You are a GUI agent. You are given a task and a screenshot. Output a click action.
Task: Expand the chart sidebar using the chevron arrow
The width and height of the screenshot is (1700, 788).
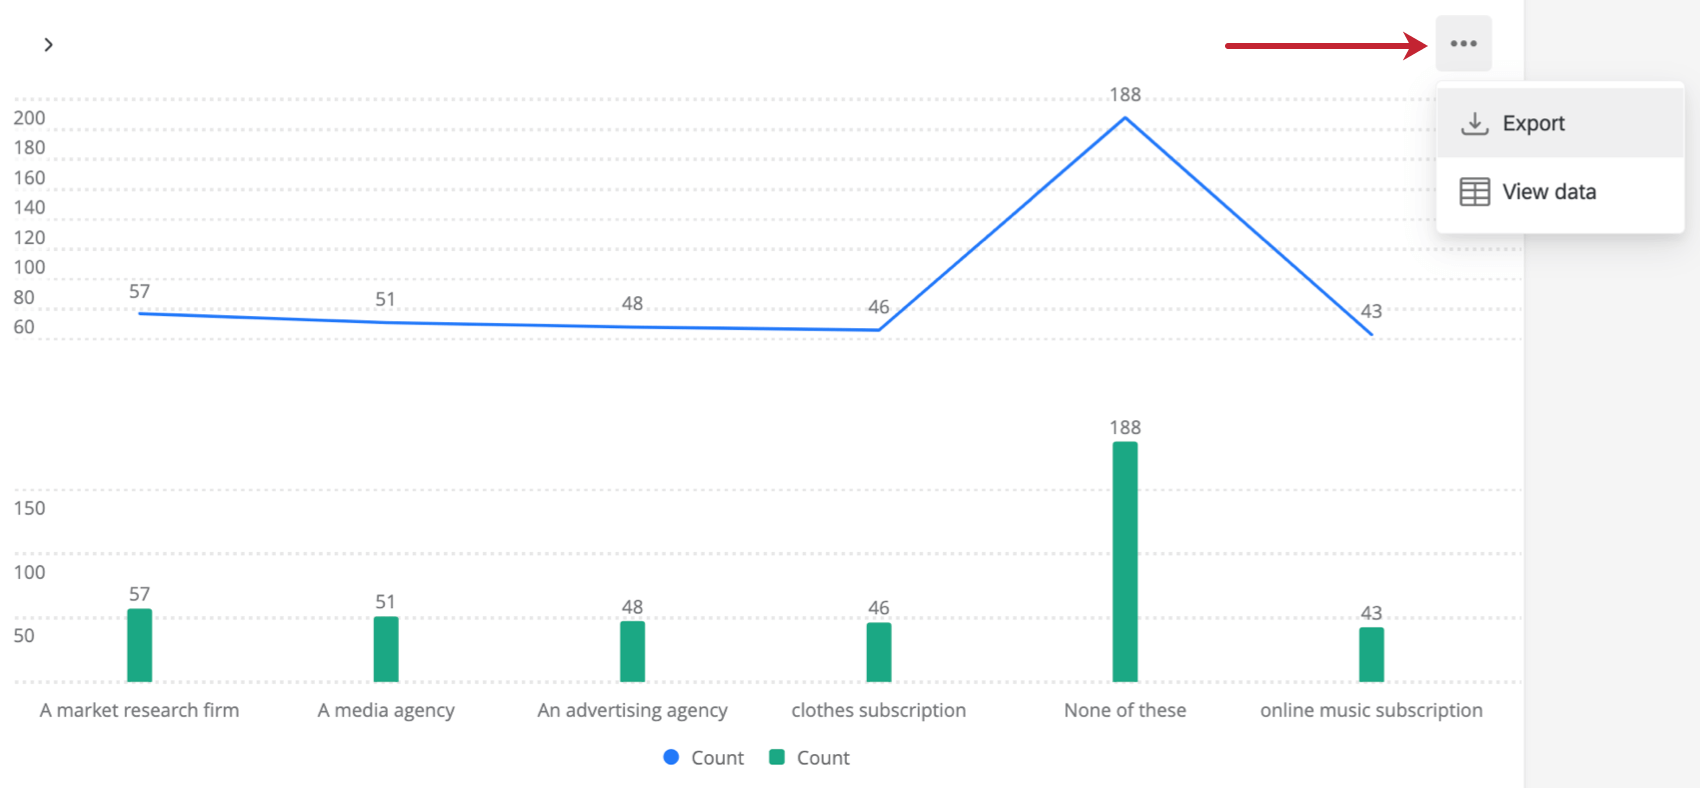click(47, 44)
